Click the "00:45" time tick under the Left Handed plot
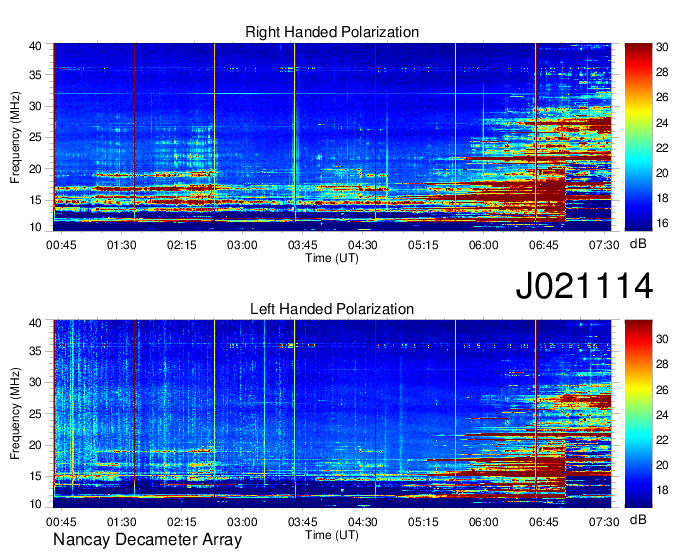This screenshot has height=552, width=680. pyautogui.click(x=61, y=522)
